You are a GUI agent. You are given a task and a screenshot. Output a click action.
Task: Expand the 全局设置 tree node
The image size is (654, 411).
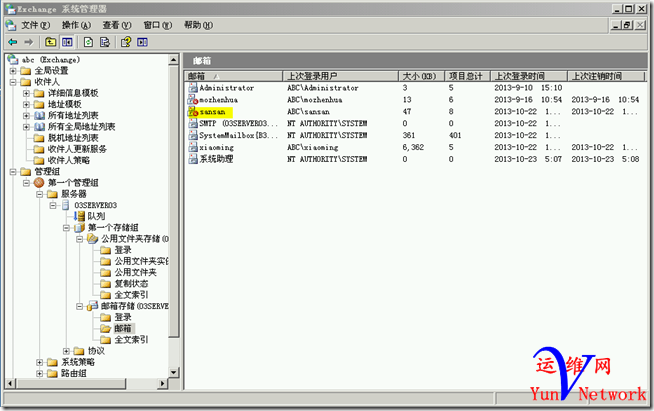coord(13,71)
